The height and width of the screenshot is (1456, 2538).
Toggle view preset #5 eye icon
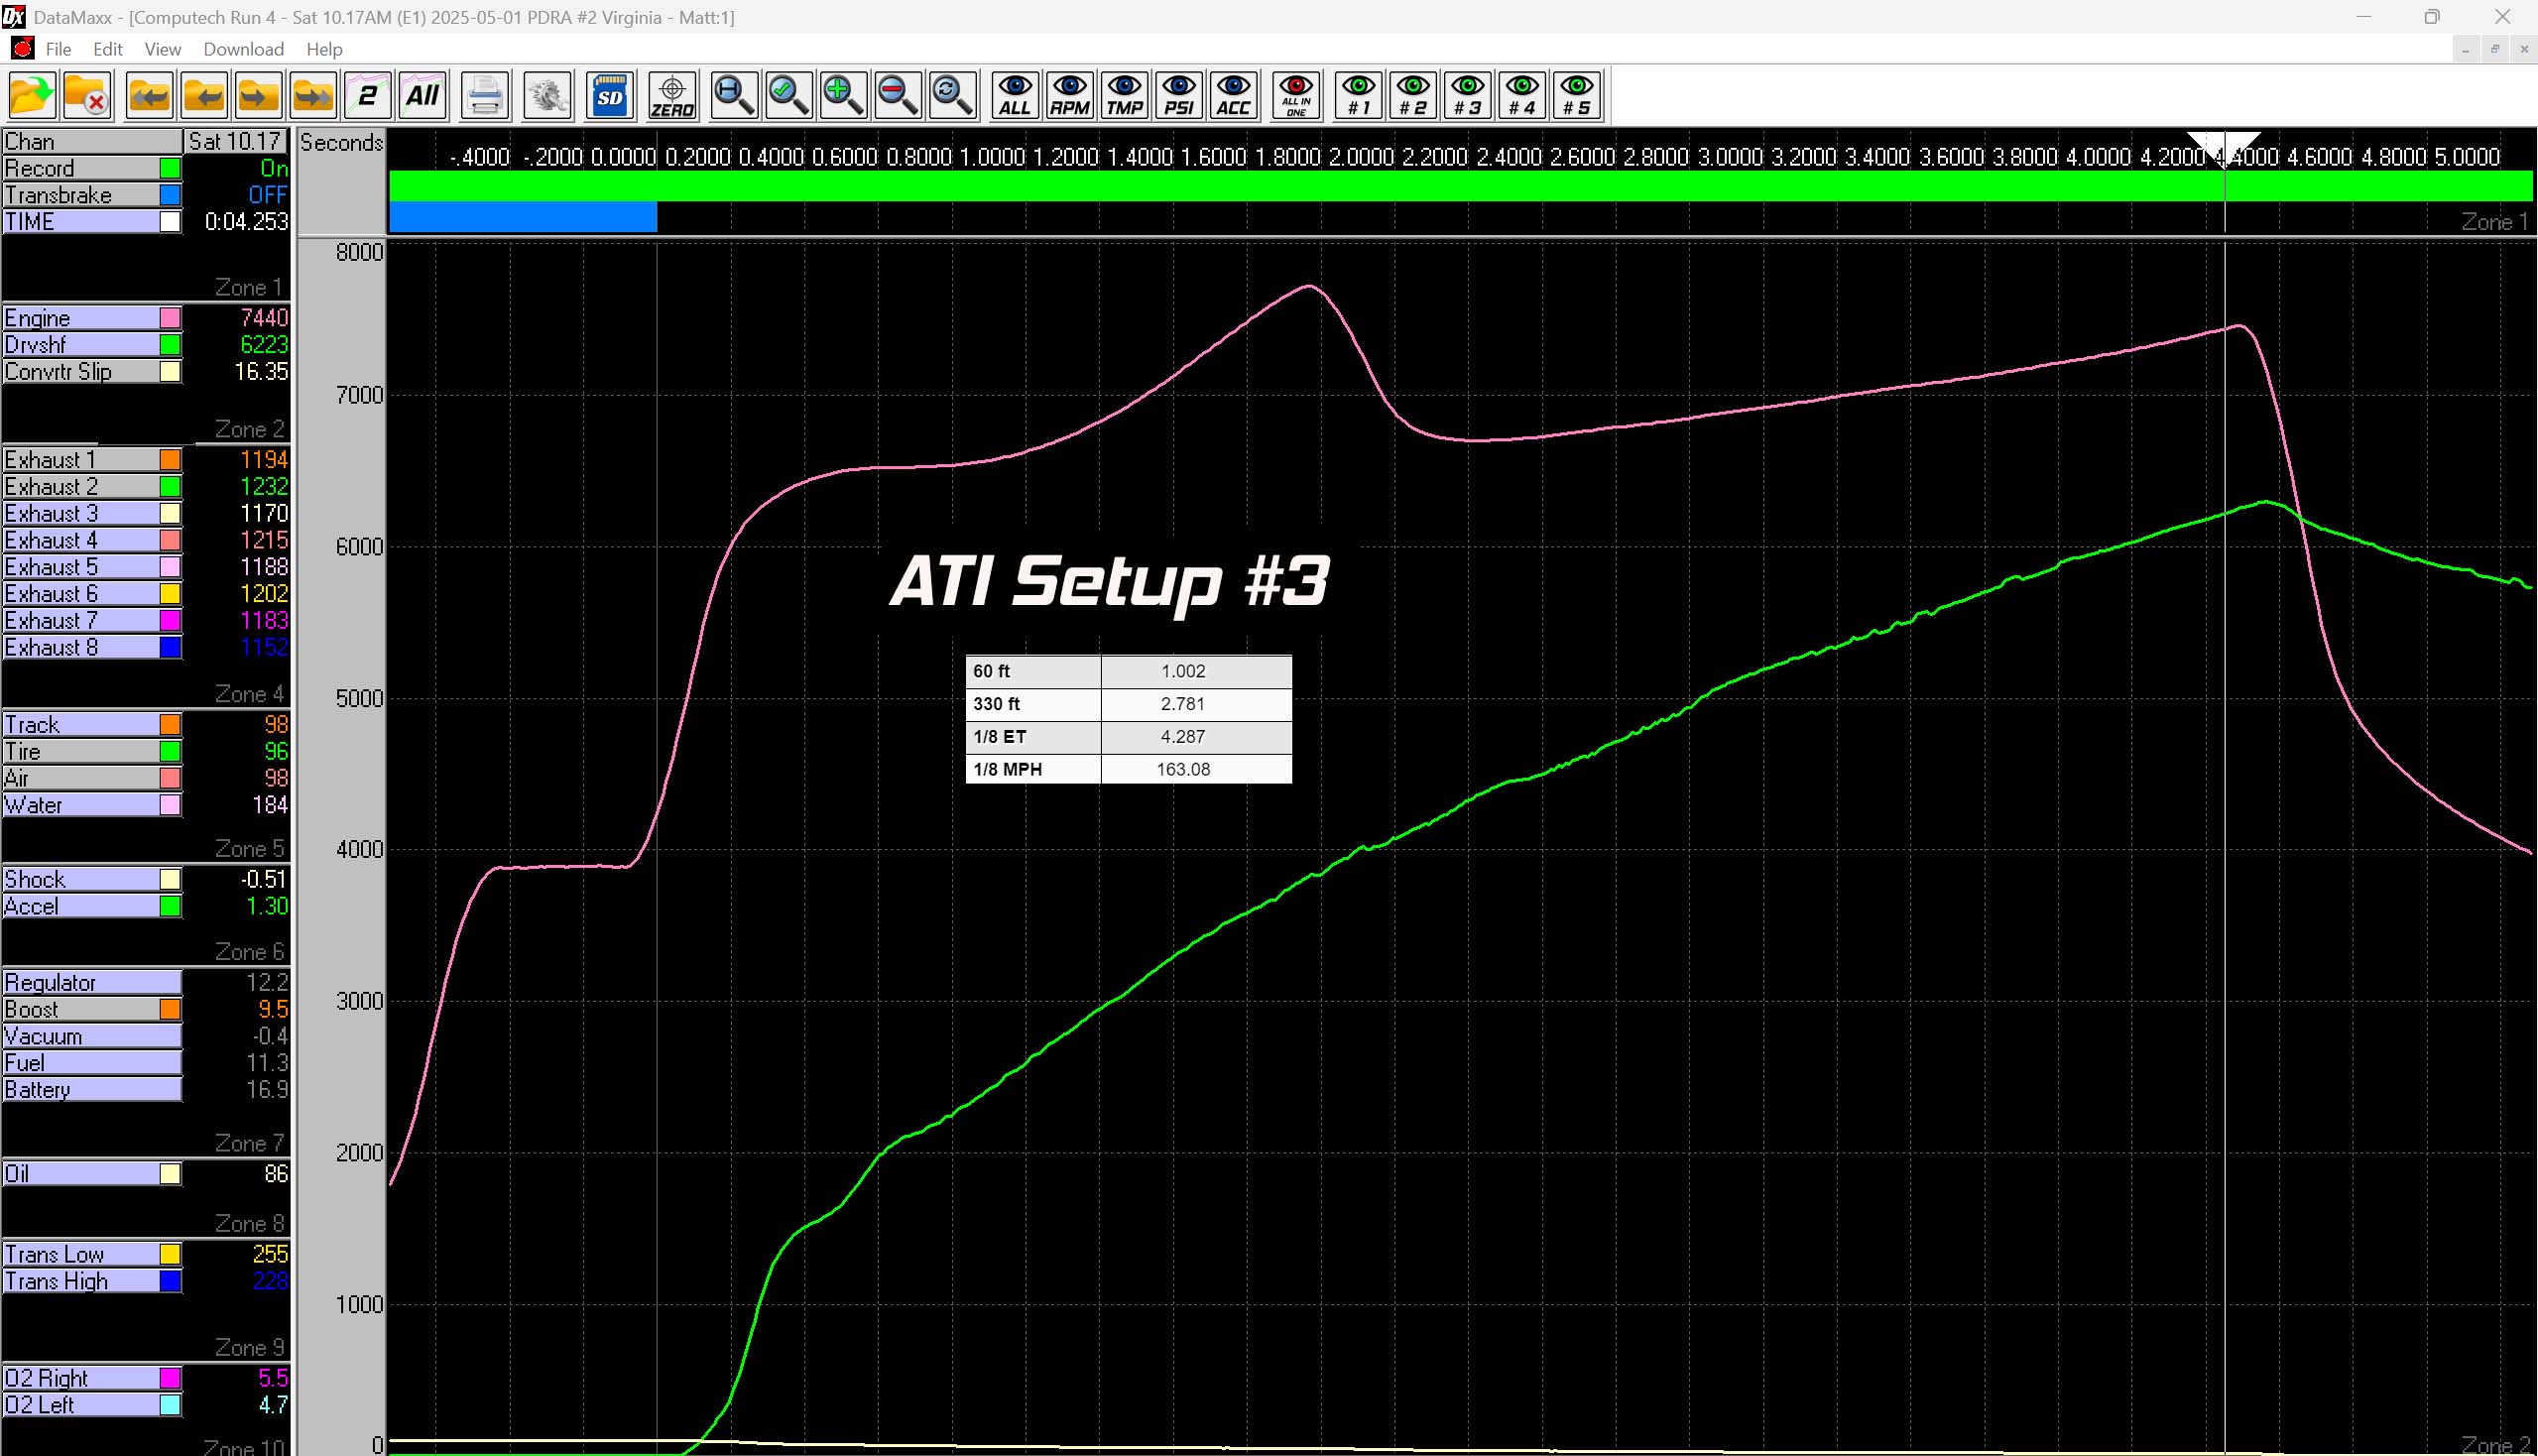(1577, 96)
